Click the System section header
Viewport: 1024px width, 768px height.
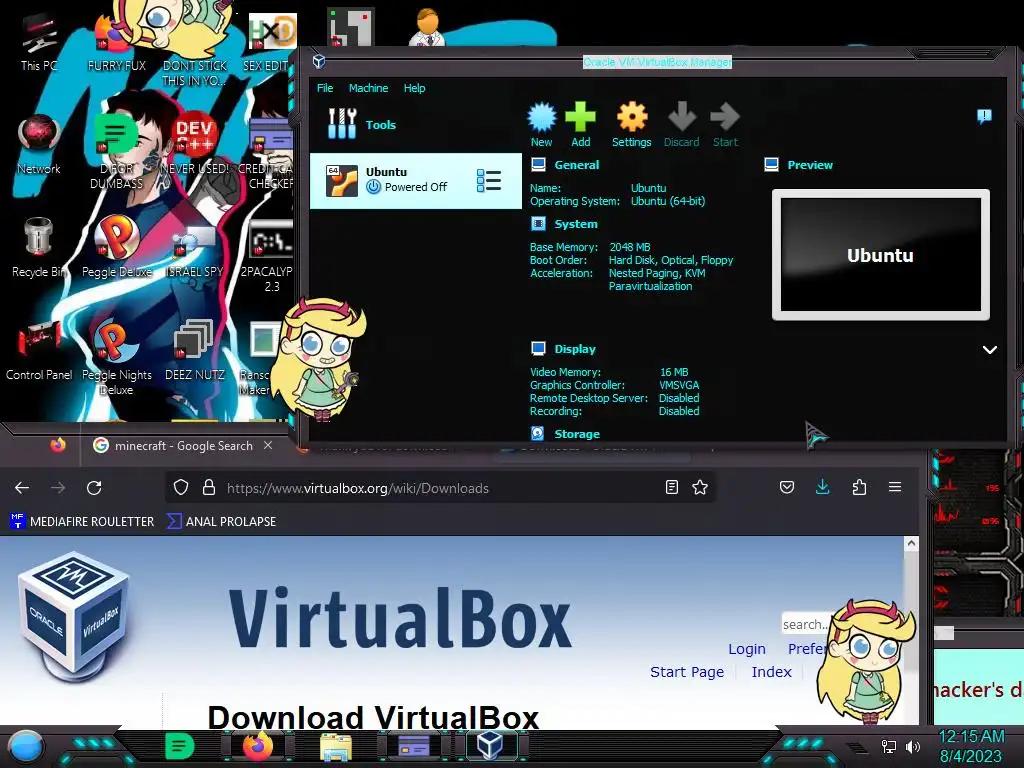click(x=575, y=224)
